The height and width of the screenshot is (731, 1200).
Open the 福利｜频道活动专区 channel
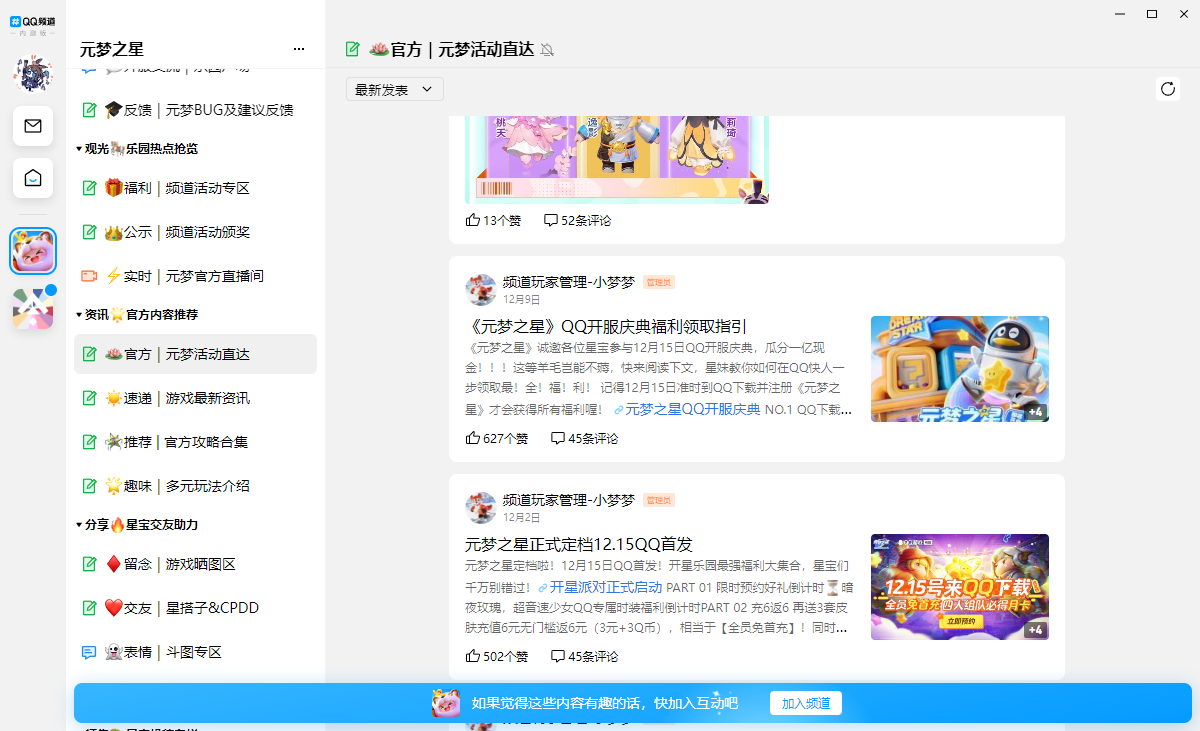click(x=195, y=188)
